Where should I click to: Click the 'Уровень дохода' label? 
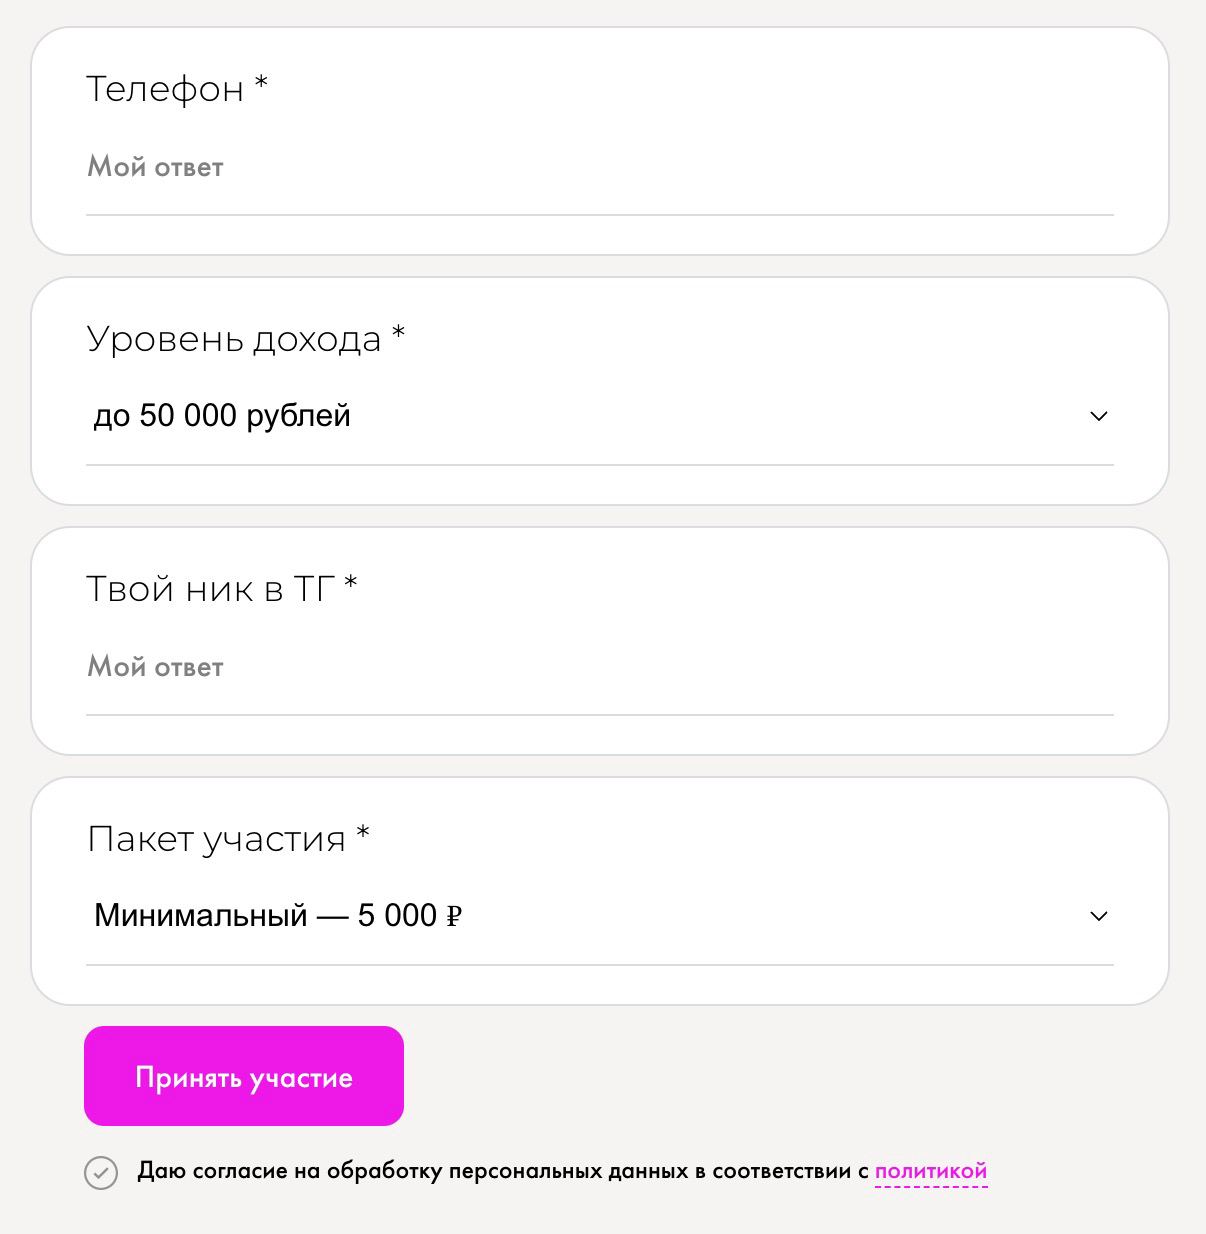(x=234, y=340)
